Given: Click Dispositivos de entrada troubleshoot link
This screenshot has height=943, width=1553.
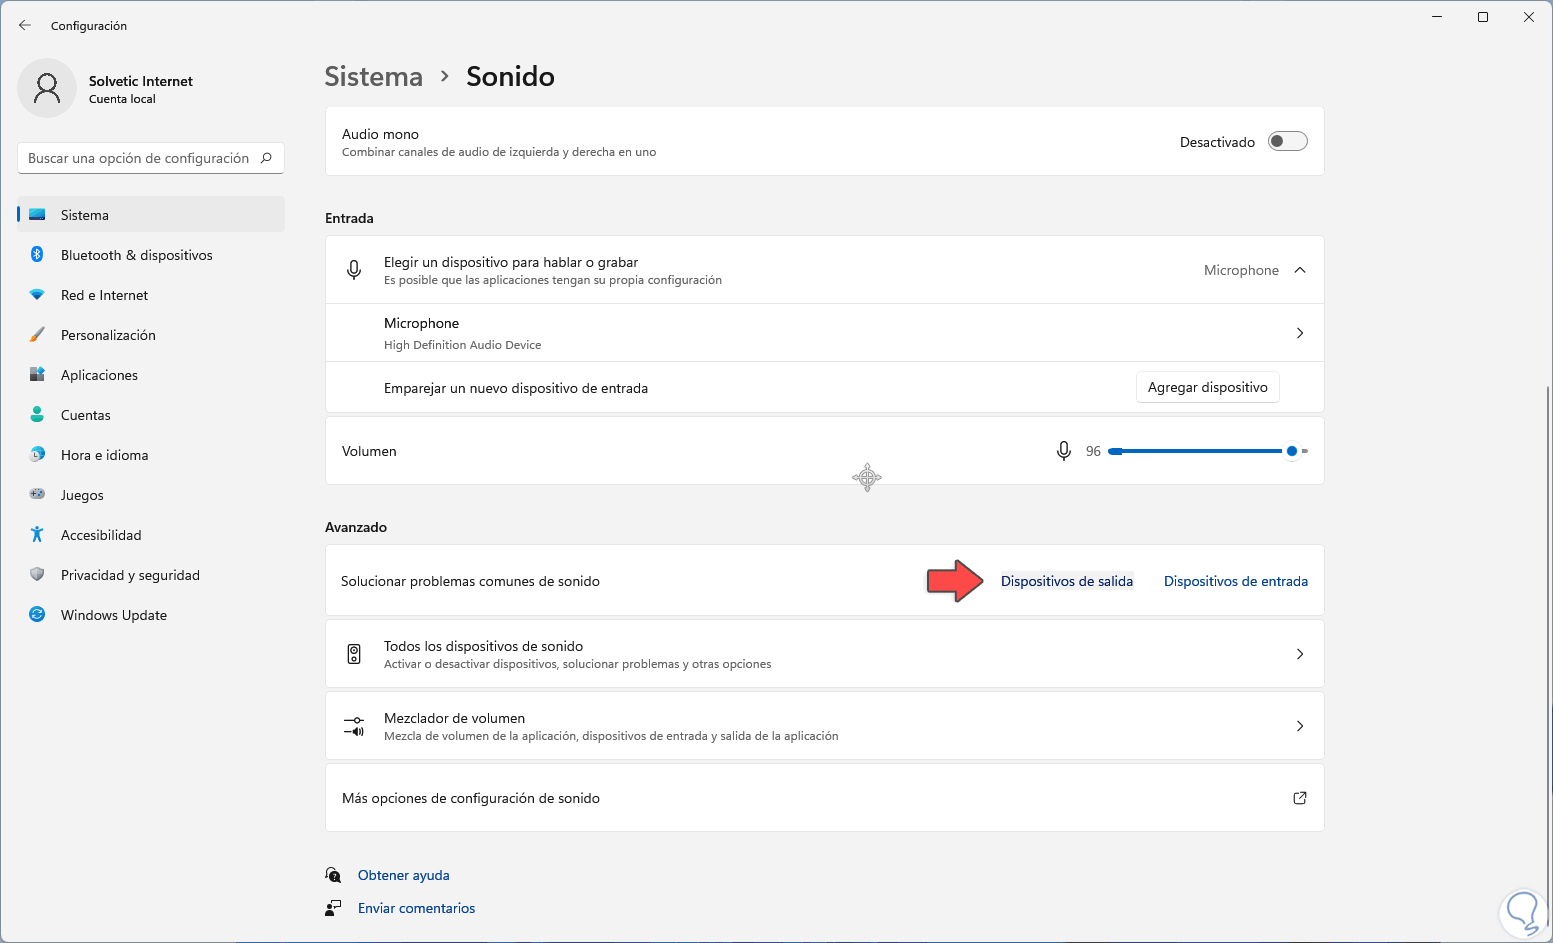Looking at the screenshot, I should click(1235, 581).
